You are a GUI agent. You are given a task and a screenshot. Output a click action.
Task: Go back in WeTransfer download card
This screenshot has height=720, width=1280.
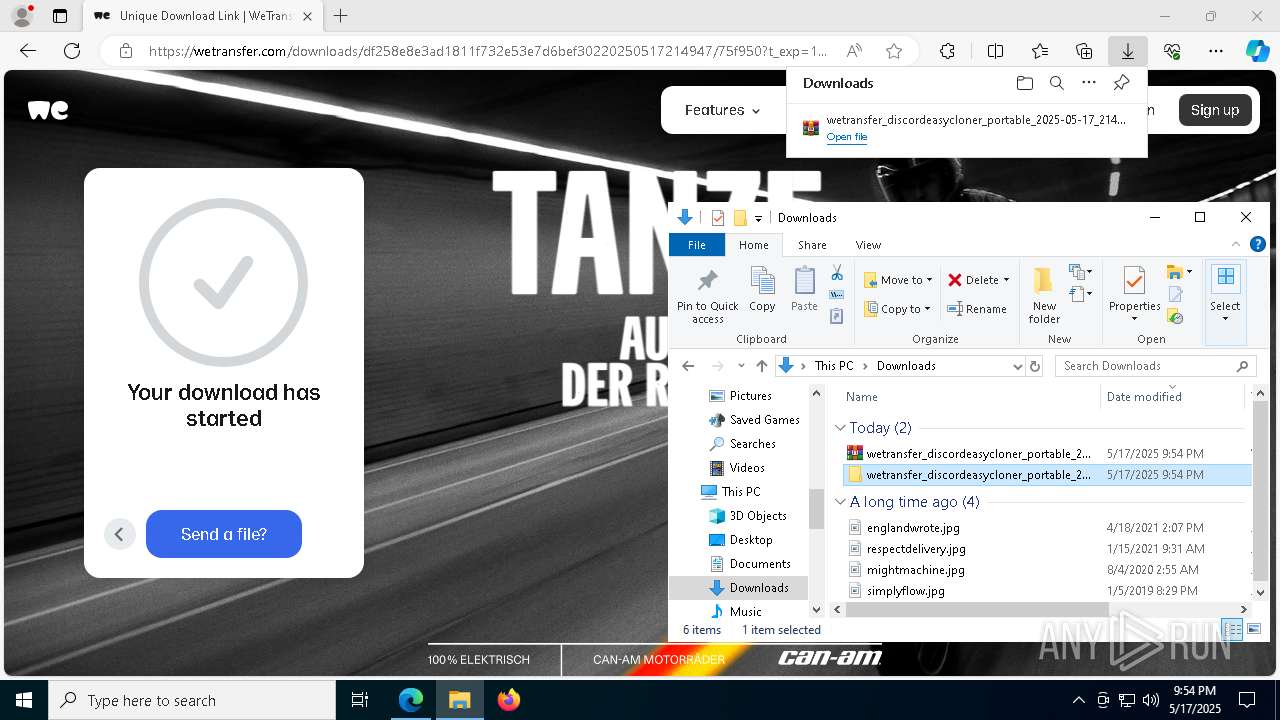tap(119, 534)
